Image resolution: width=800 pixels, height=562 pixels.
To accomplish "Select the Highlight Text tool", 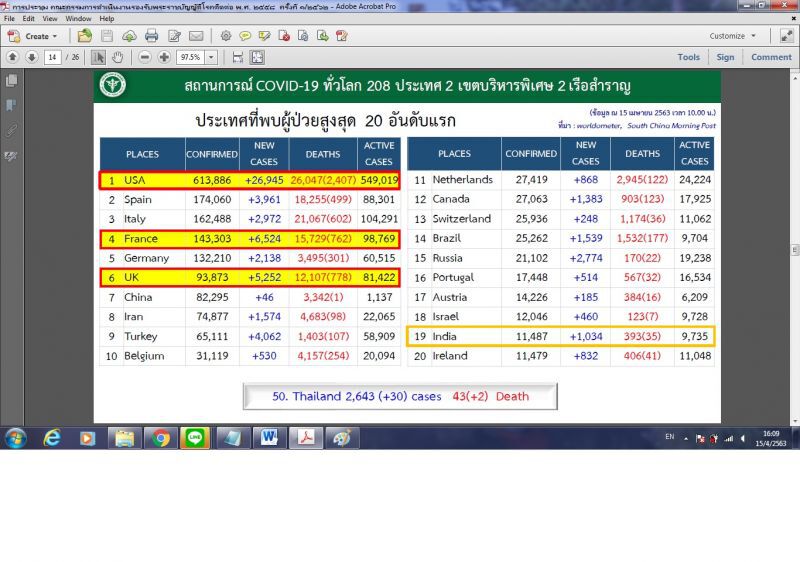I will (264, 36).
